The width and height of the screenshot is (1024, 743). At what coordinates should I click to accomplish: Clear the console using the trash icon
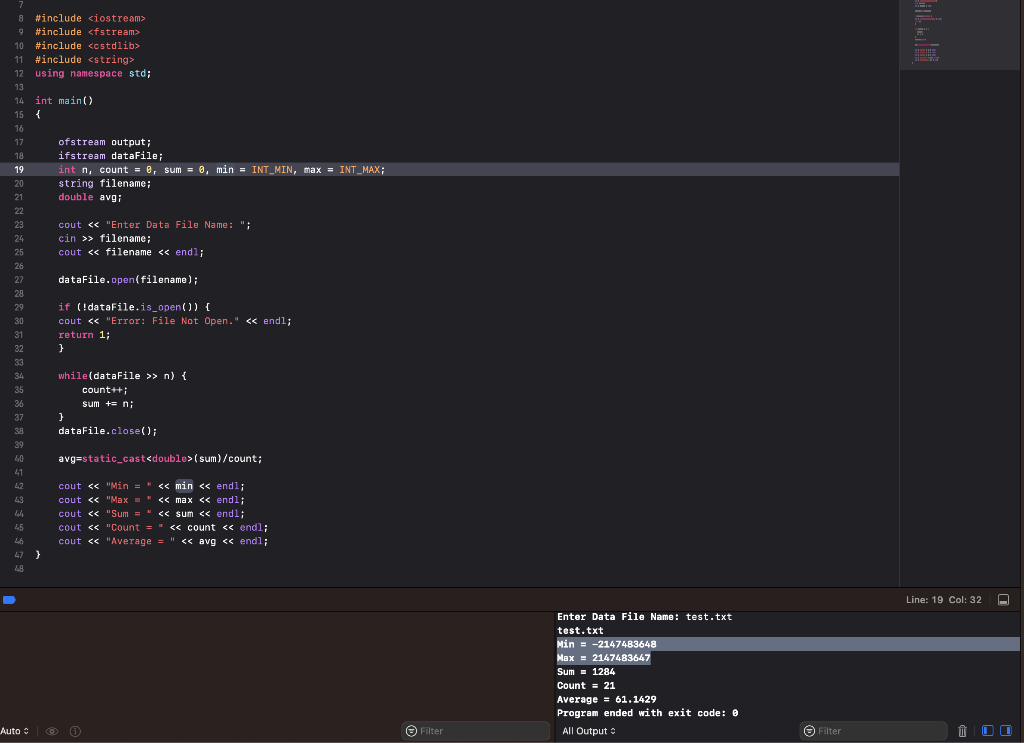pyautogui.click(x=961, y=731)
